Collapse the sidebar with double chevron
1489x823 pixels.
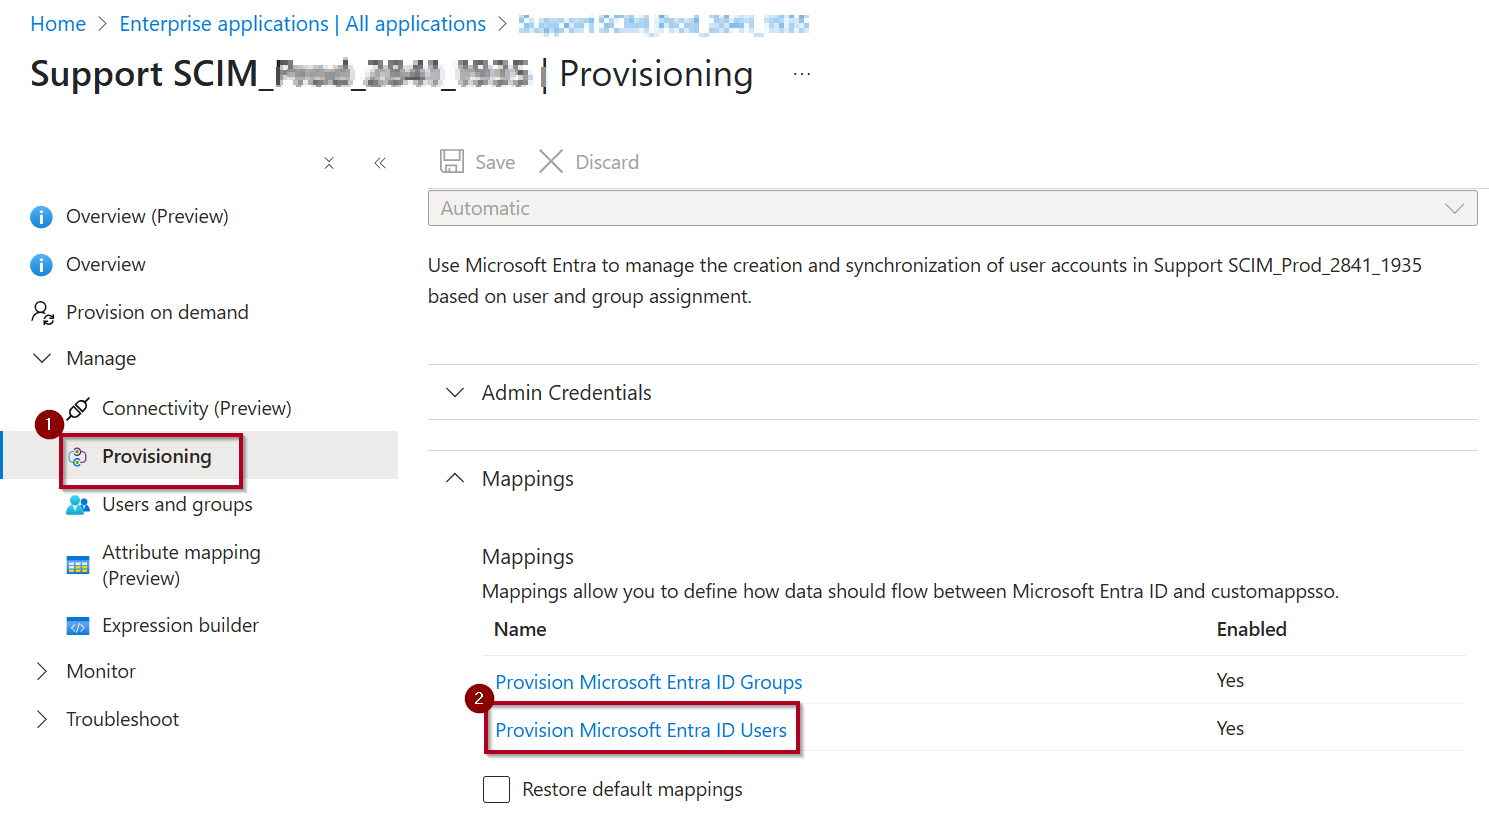pos(380,163)
